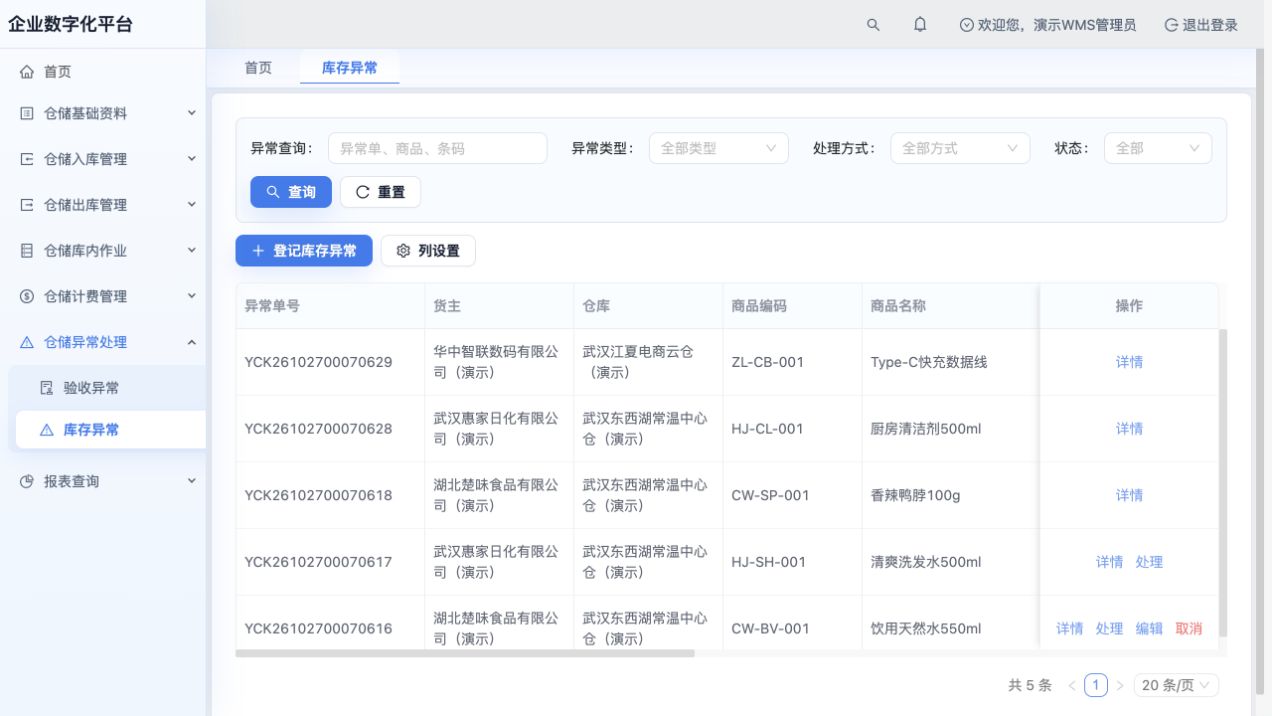
Task: Open the 异常类型 dropdown
Action: 719,148
